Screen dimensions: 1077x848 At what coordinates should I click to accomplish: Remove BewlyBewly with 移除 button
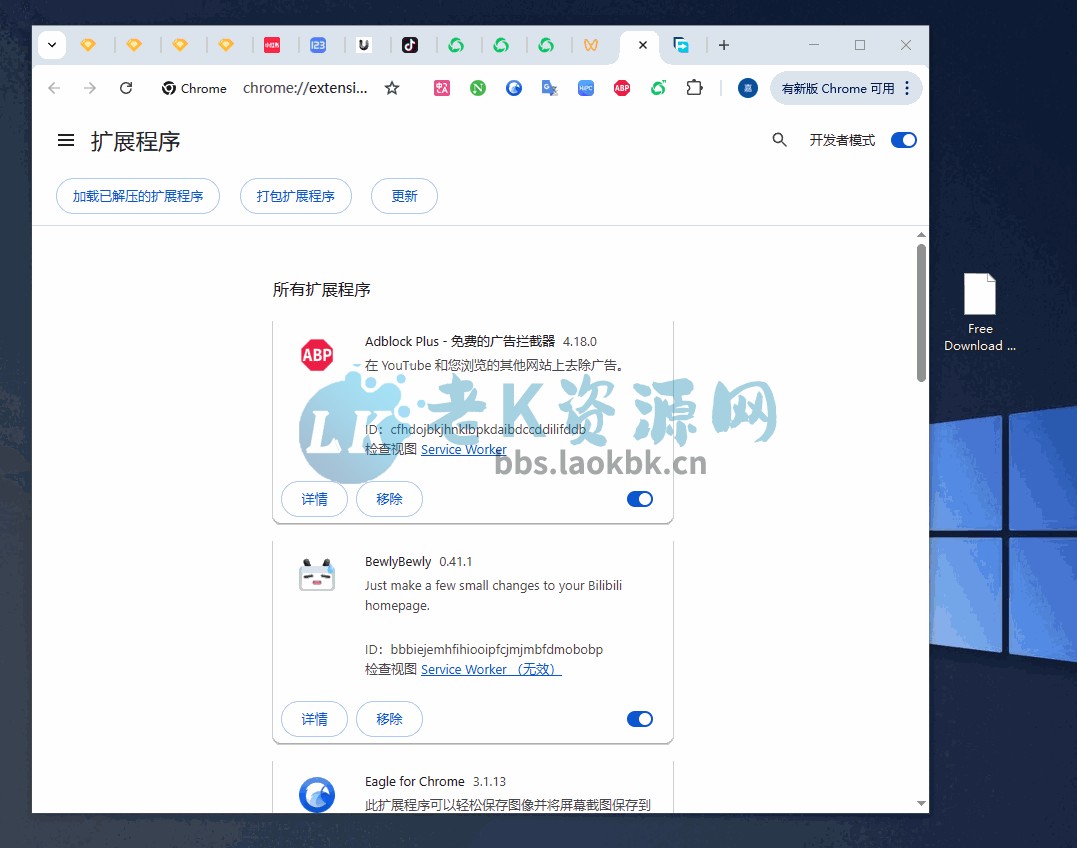(389, 719)
